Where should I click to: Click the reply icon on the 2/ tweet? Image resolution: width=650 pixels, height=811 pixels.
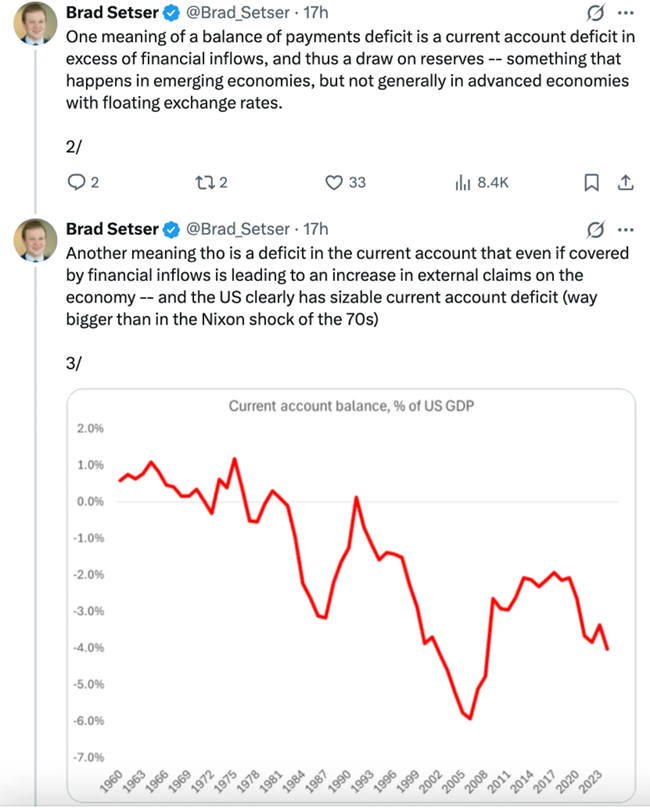coord(75,182)
